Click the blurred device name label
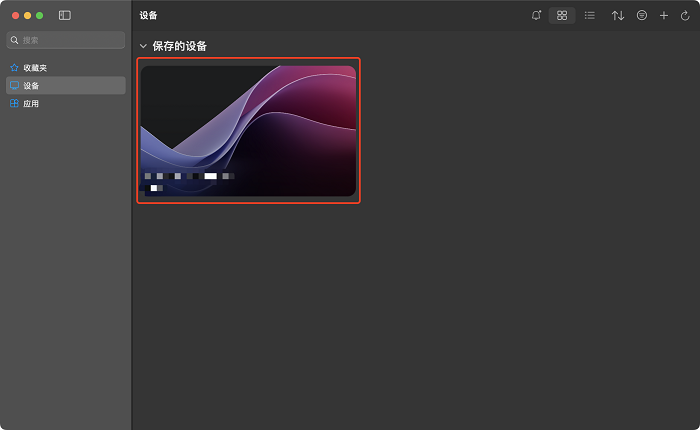 point(189,176)
